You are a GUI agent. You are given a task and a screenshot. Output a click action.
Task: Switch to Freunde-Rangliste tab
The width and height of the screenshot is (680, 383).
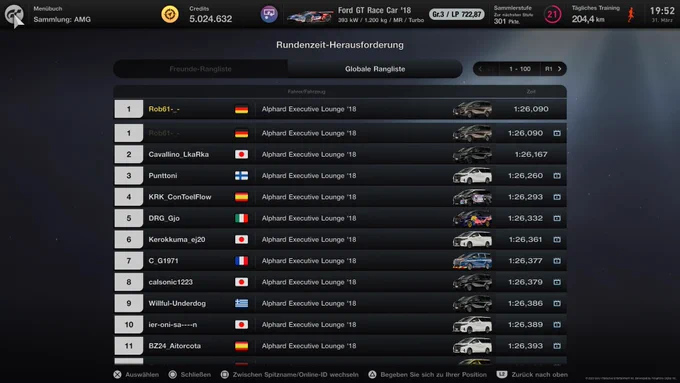click(x=200, y=69)
